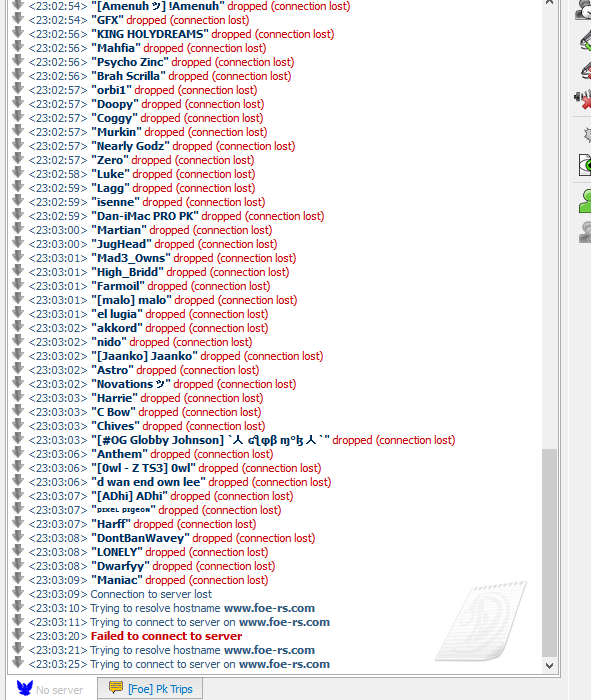Click the username "PIXEL PIGEON"
The height and width of the screenshot is (700, 591).
(x=124, y=510)
